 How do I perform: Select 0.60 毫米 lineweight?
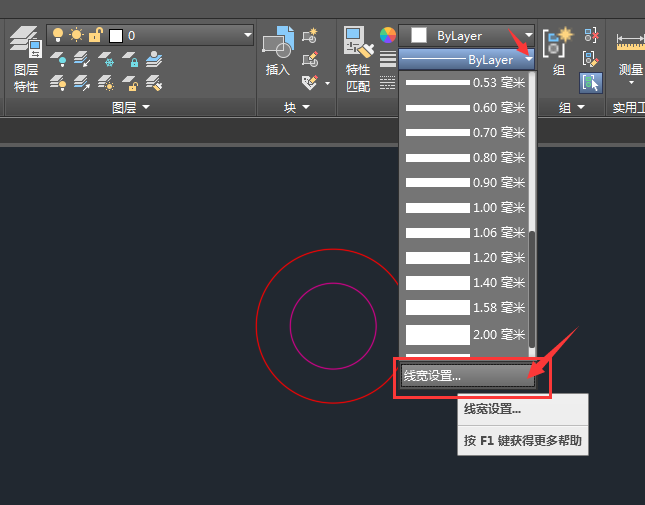point(465,108)
